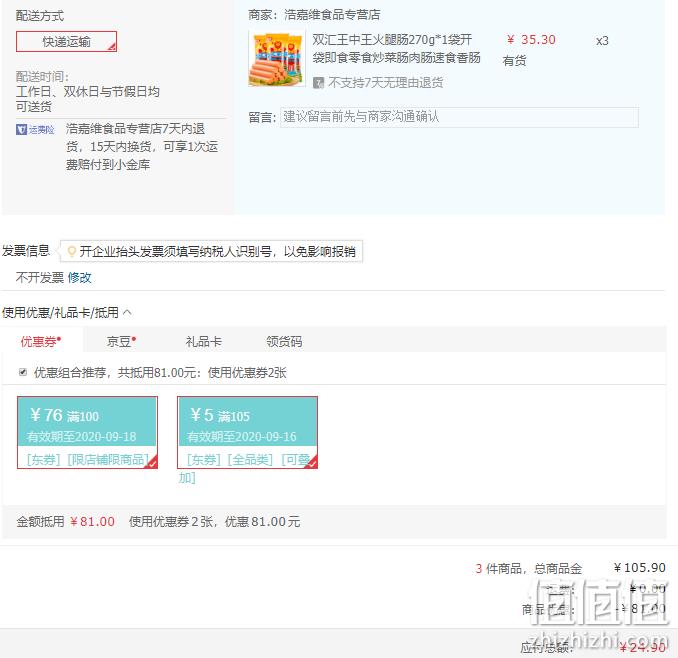Click the ¥35.30 product price
Image resolution: width=678 pixels, height=658 pixels.
pyautogui.click(x=531, y=40)
